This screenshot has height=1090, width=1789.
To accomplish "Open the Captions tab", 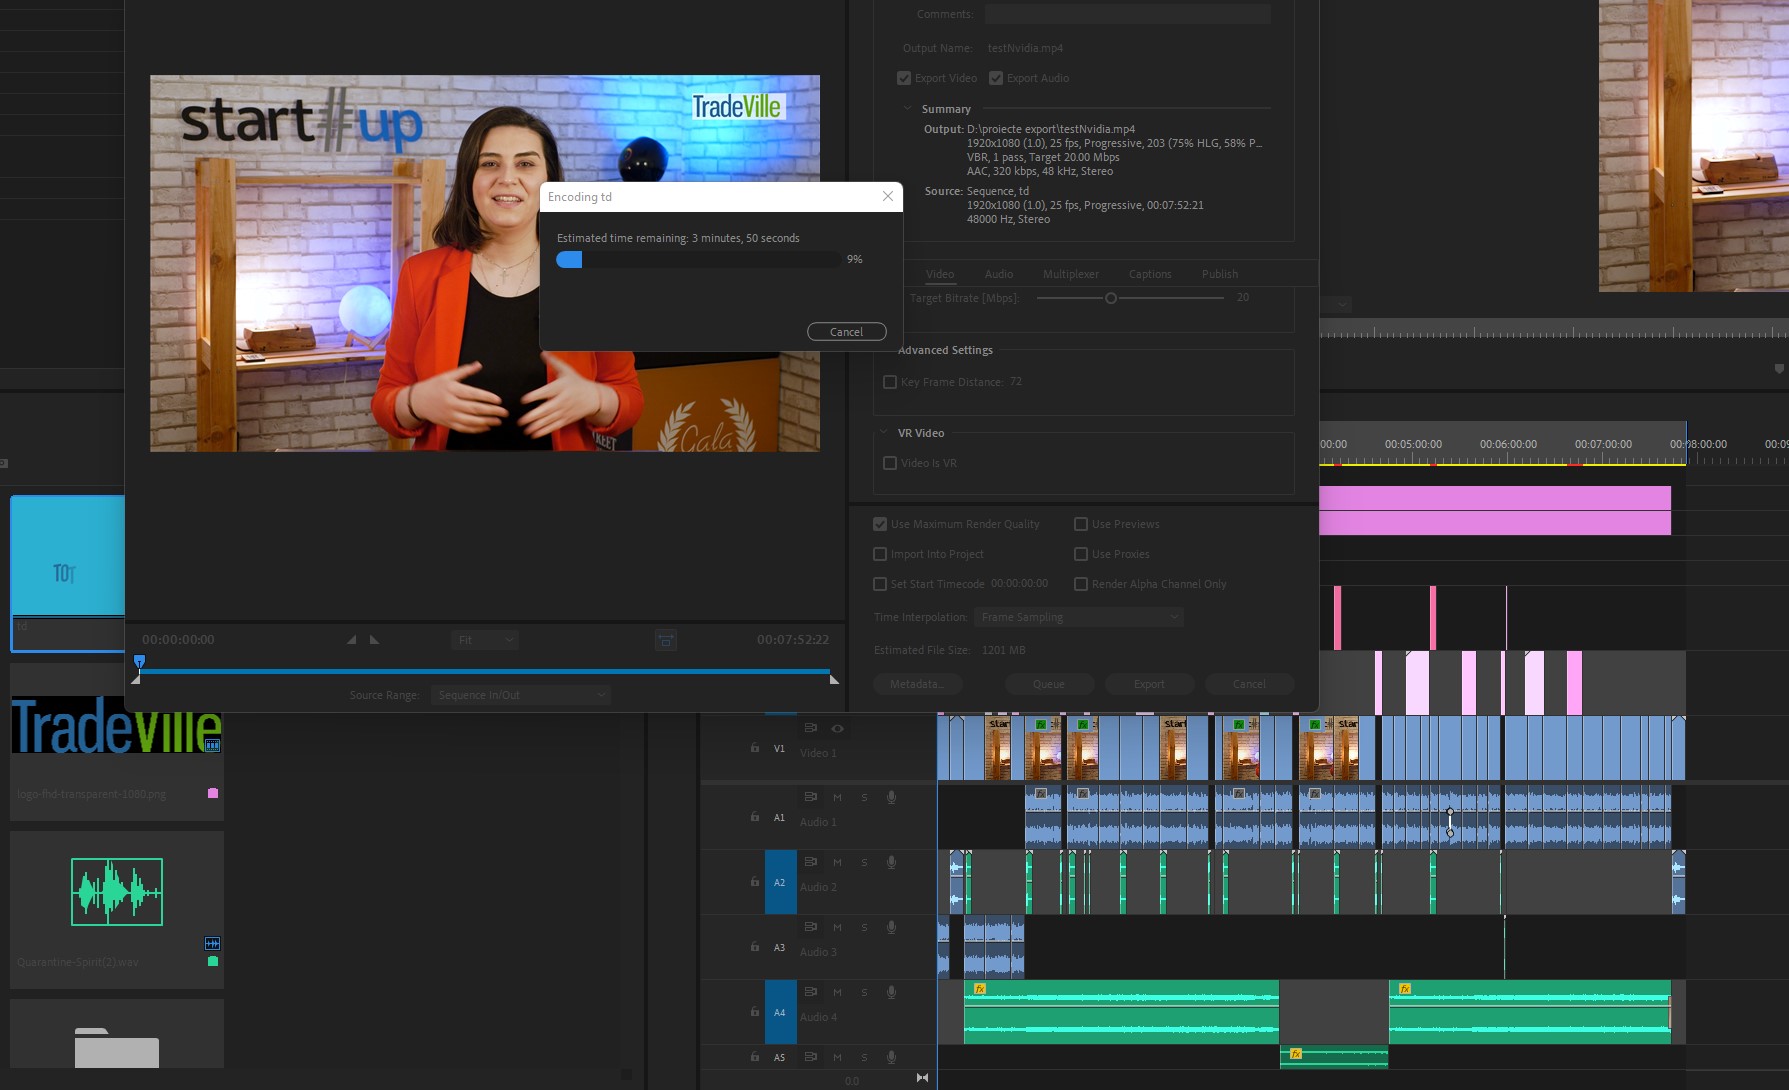I will pos(1149,274).
